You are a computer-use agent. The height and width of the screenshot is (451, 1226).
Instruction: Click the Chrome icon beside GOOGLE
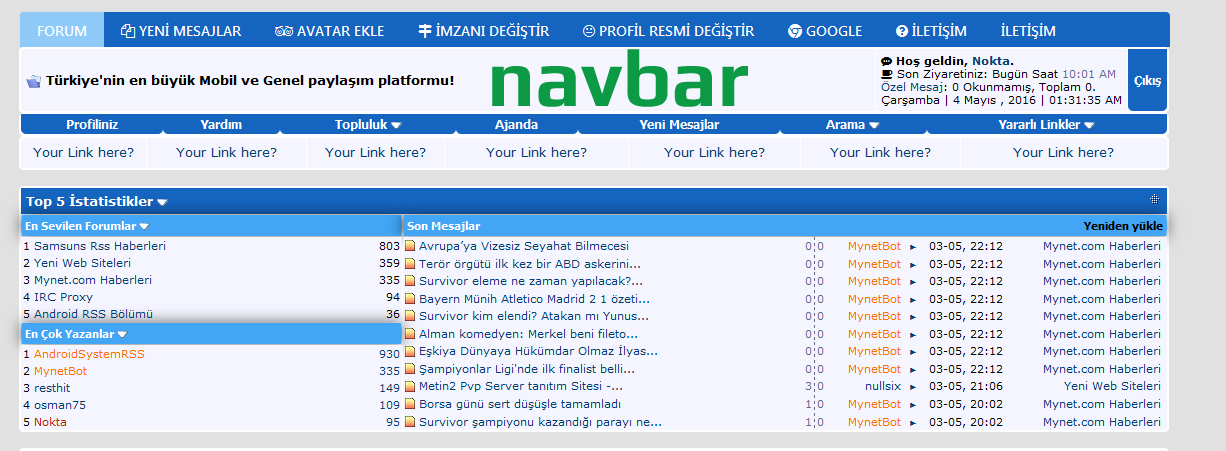[795, 31]
